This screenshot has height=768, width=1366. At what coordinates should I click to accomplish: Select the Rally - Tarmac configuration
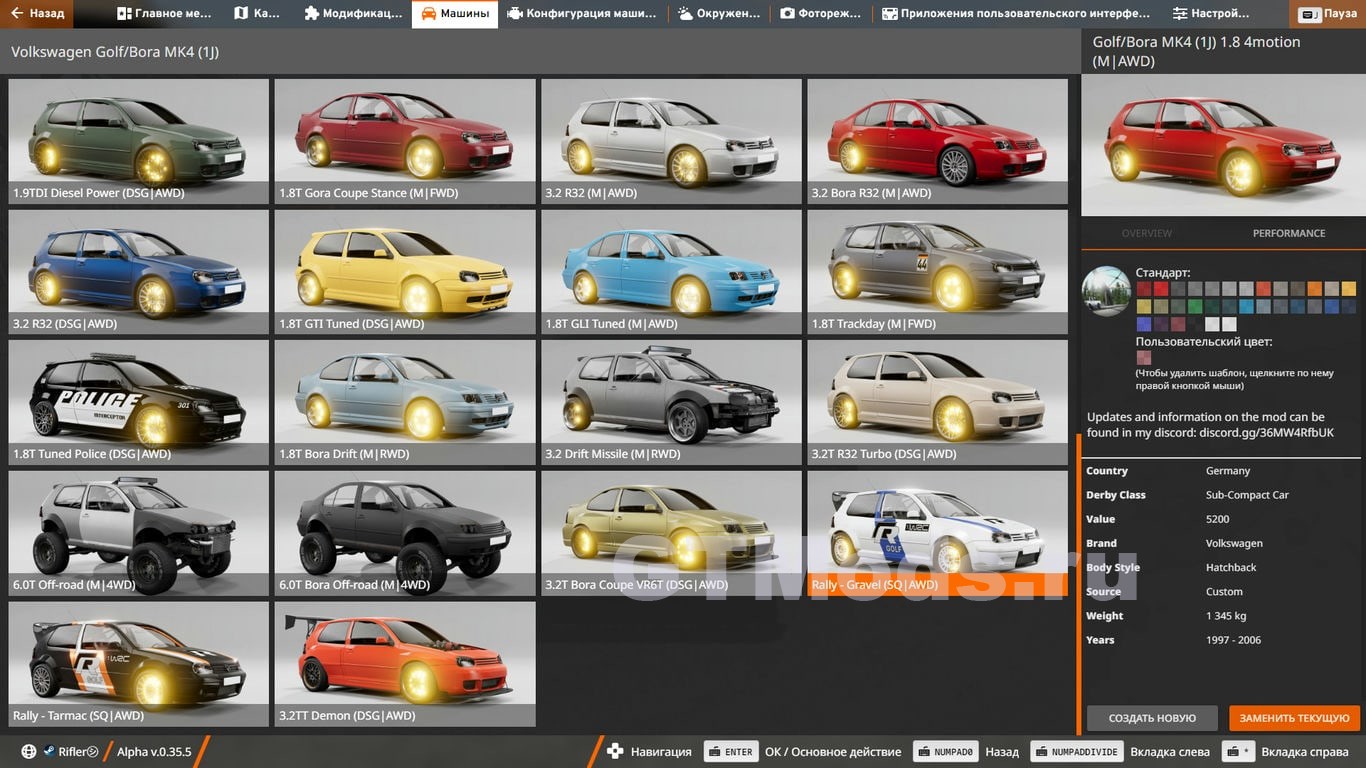pos(139,664)
